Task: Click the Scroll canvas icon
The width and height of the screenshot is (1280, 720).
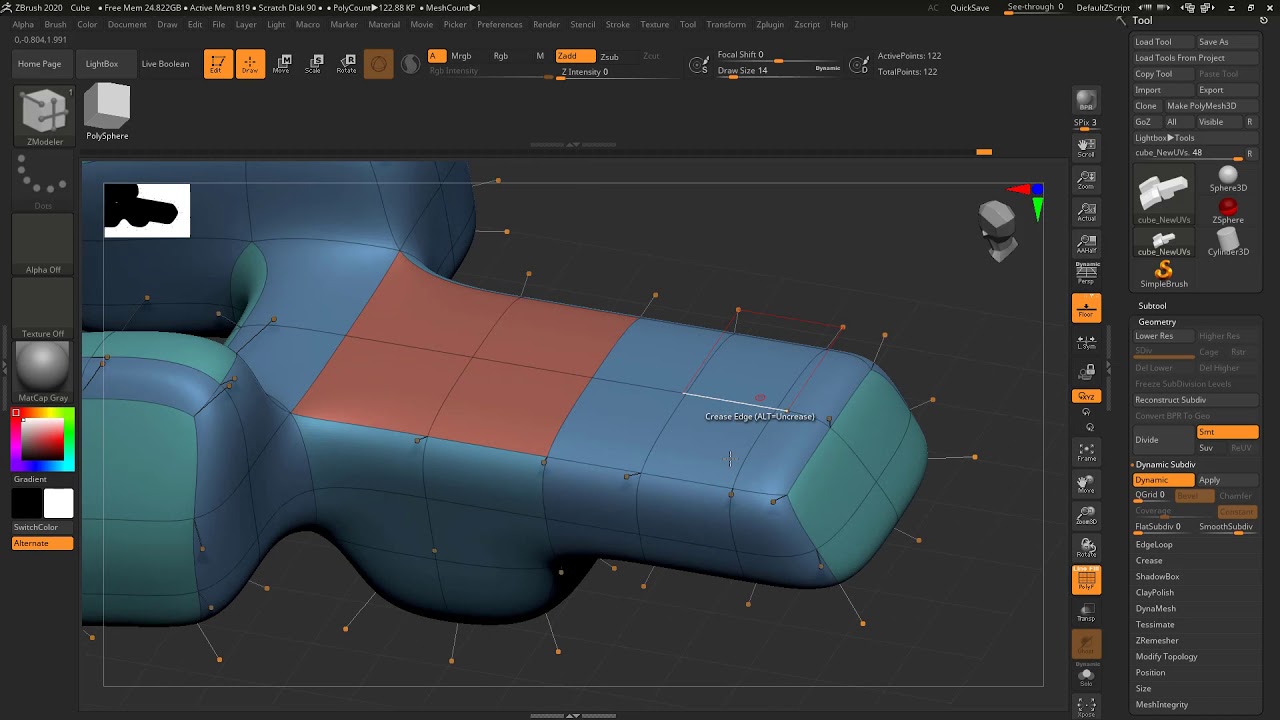Action: 1086,148
